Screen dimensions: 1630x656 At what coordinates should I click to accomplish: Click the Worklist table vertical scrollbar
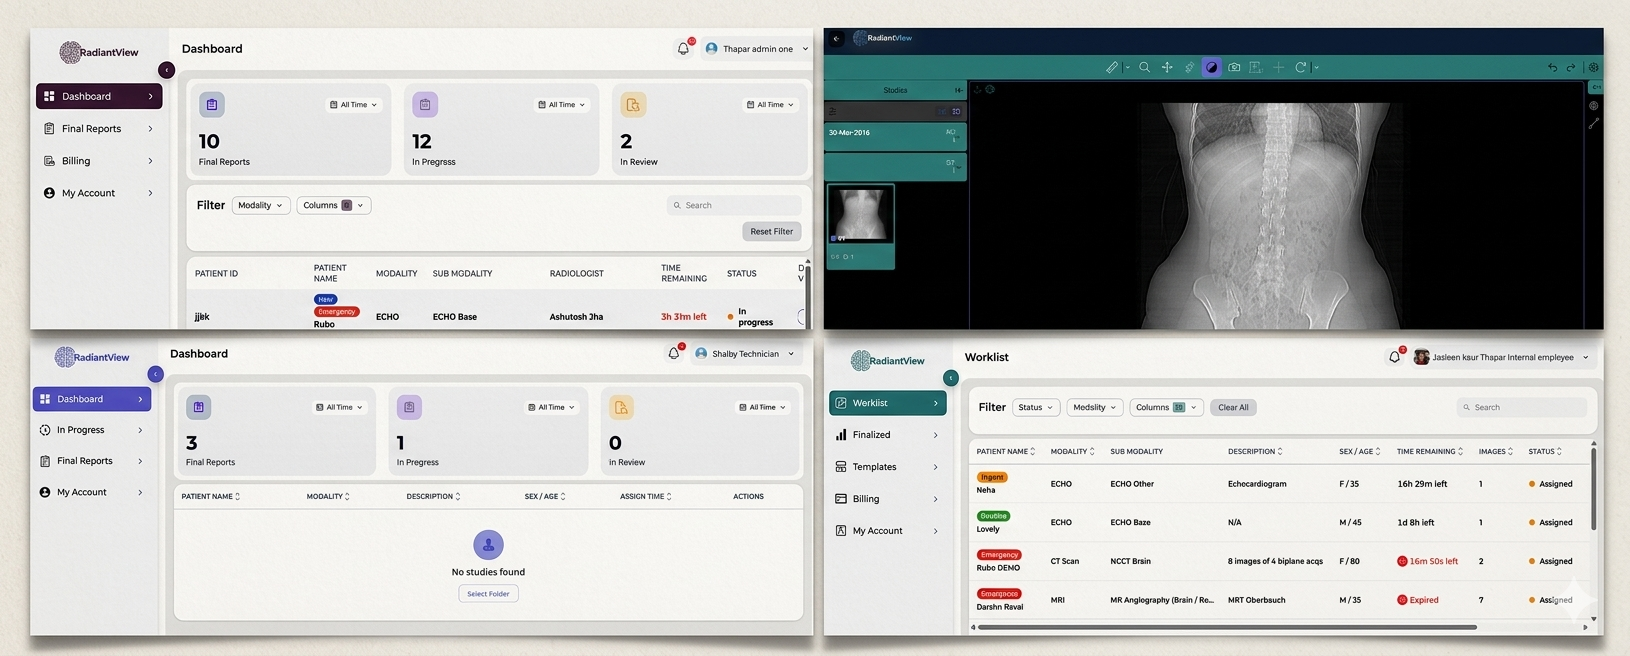pos(1593,490)
